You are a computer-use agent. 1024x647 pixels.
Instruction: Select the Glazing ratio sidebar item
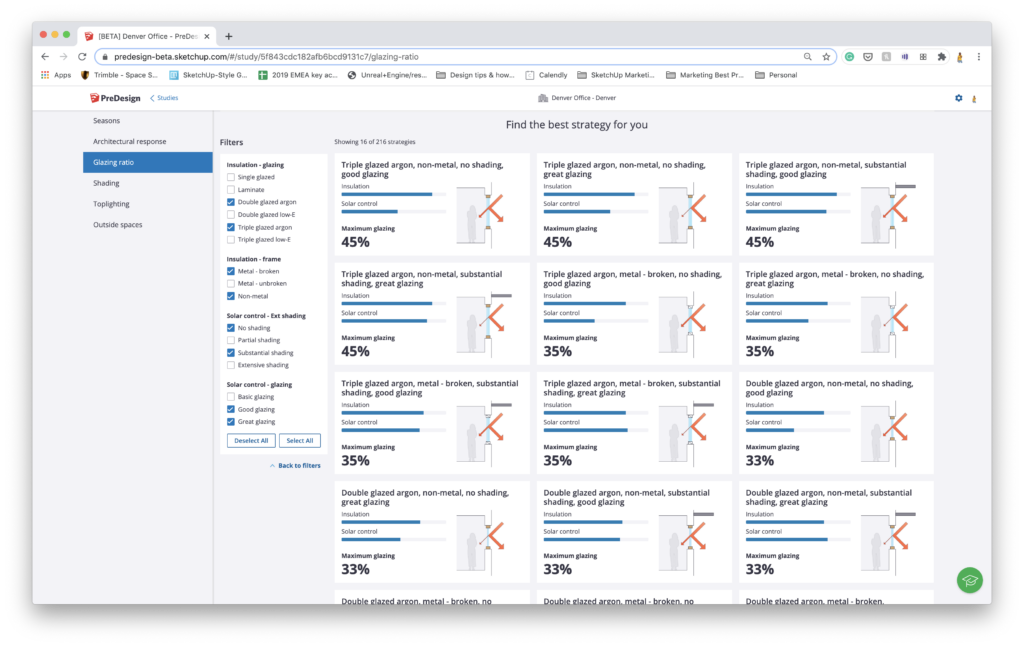(x=148, y=162)
